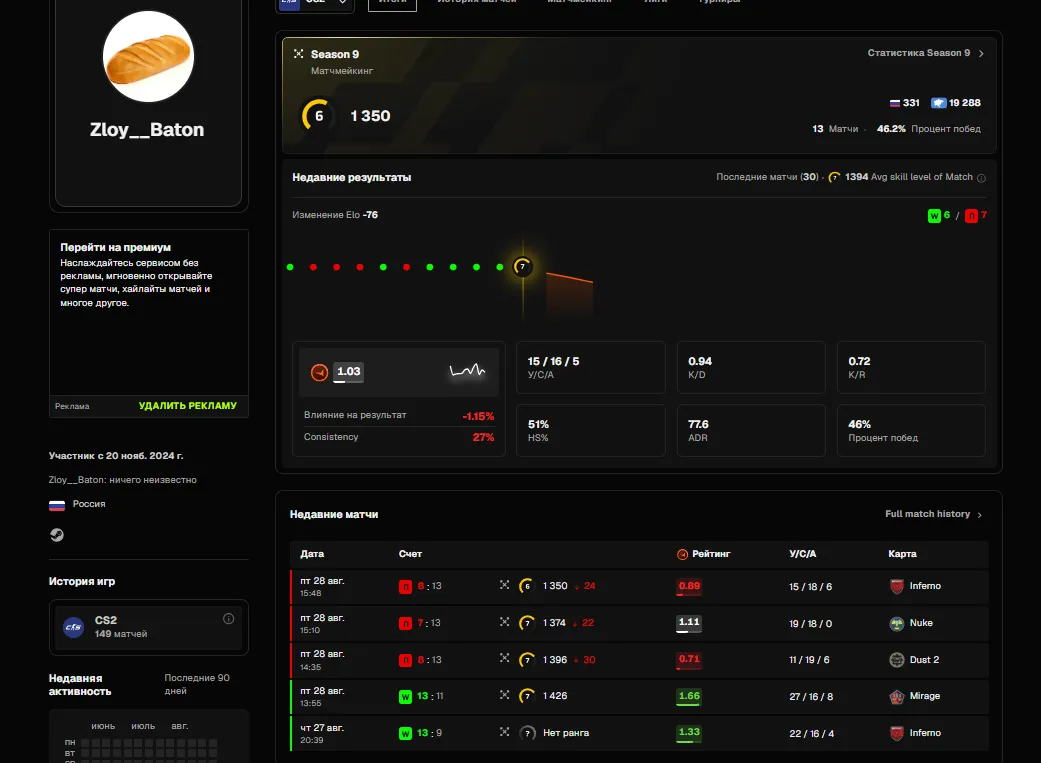This screenshot has height=763, width=1041.
Task: Click the Mirage map icon
Action: [896, 697]
